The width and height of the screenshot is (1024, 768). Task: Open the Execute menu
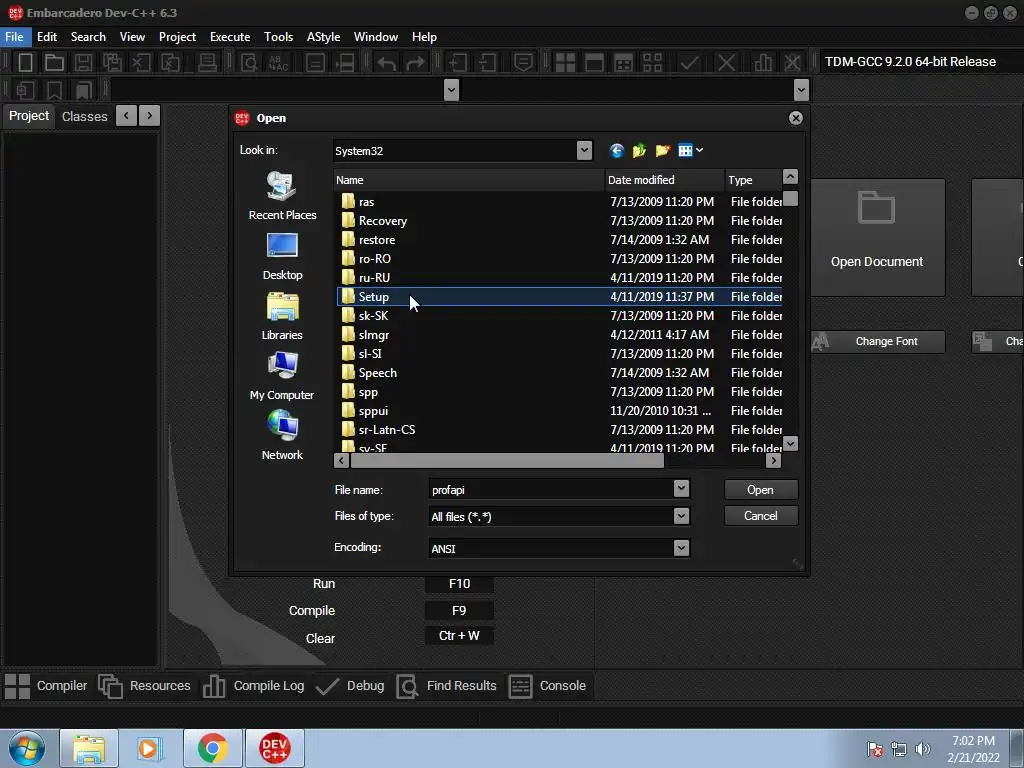pos(230,37)
